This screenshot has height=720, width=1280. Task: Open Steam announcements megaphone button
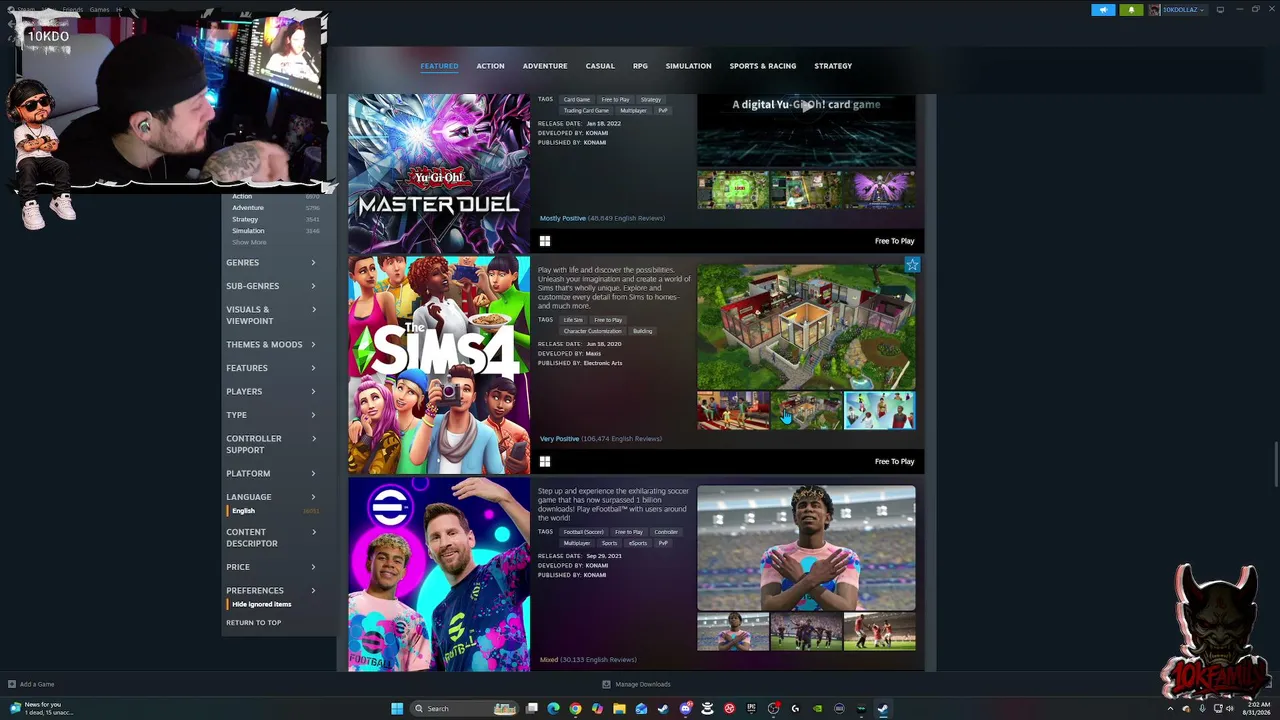(x=1103, y=10)
